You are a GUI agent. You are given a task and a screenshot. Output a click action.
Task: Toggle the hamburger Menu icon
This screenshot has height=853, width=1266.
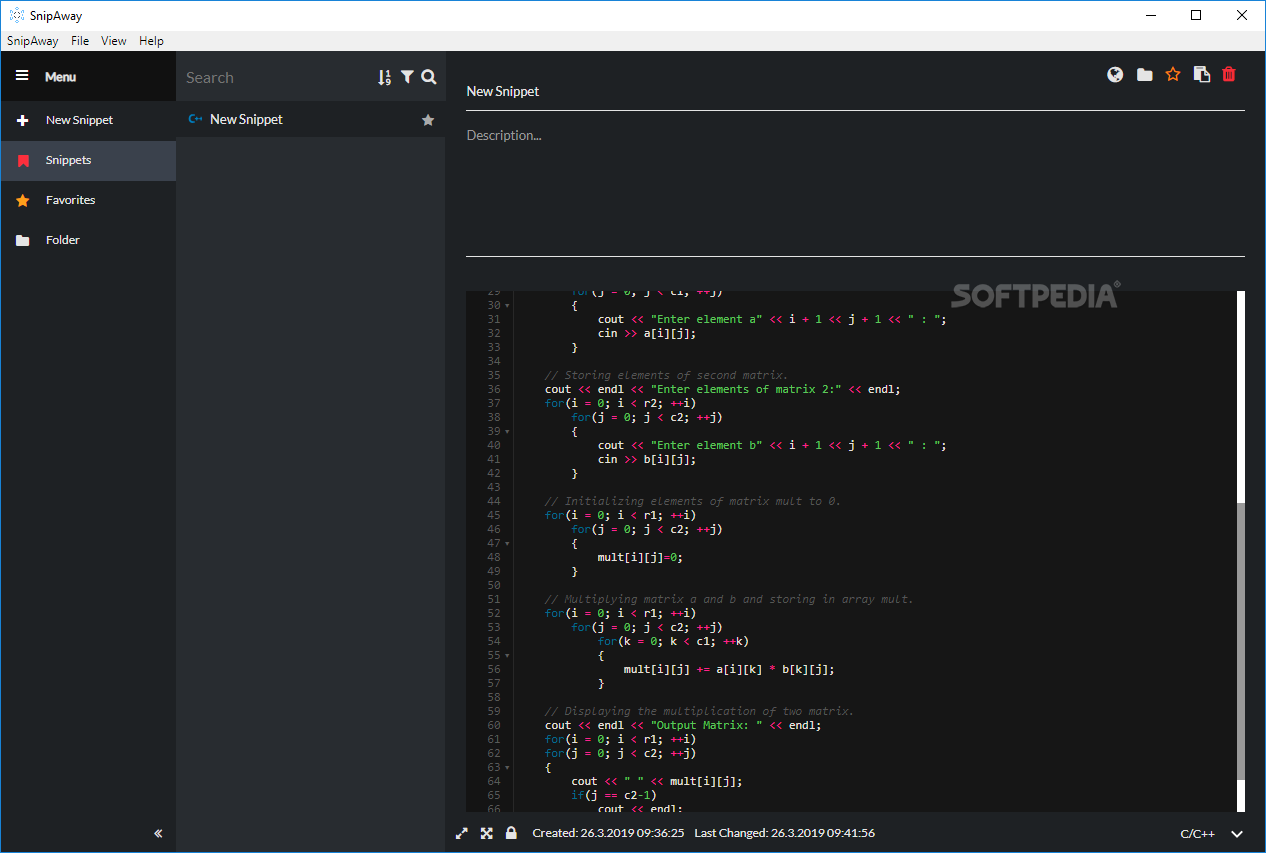click(22, 76)
